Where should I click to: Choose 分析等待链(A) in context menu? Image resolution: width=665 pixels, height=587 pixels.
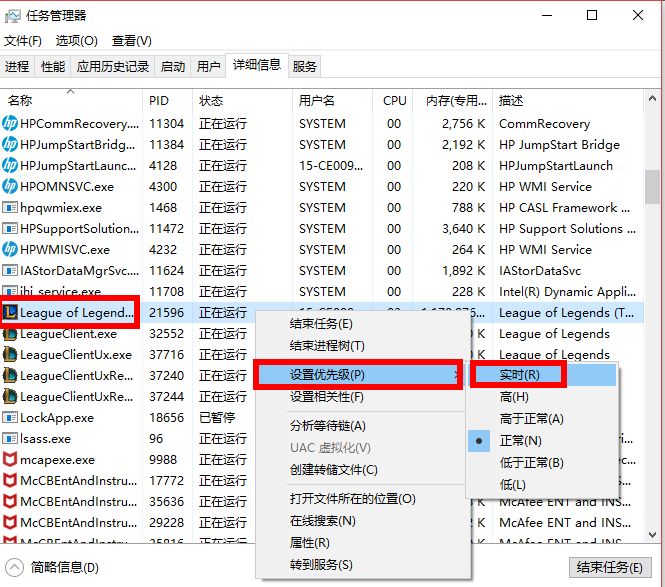363,426
